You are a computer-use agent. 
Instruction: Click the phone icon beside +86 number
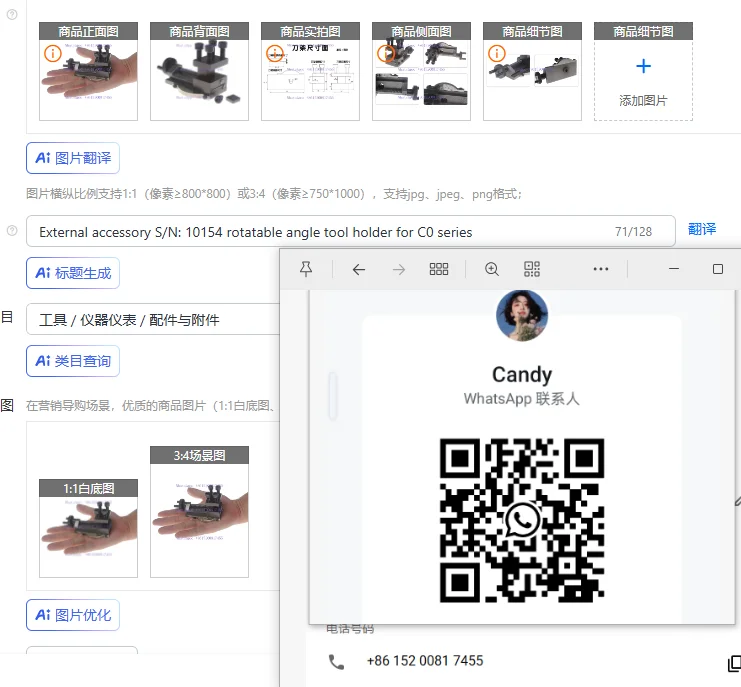coord(336,662)
